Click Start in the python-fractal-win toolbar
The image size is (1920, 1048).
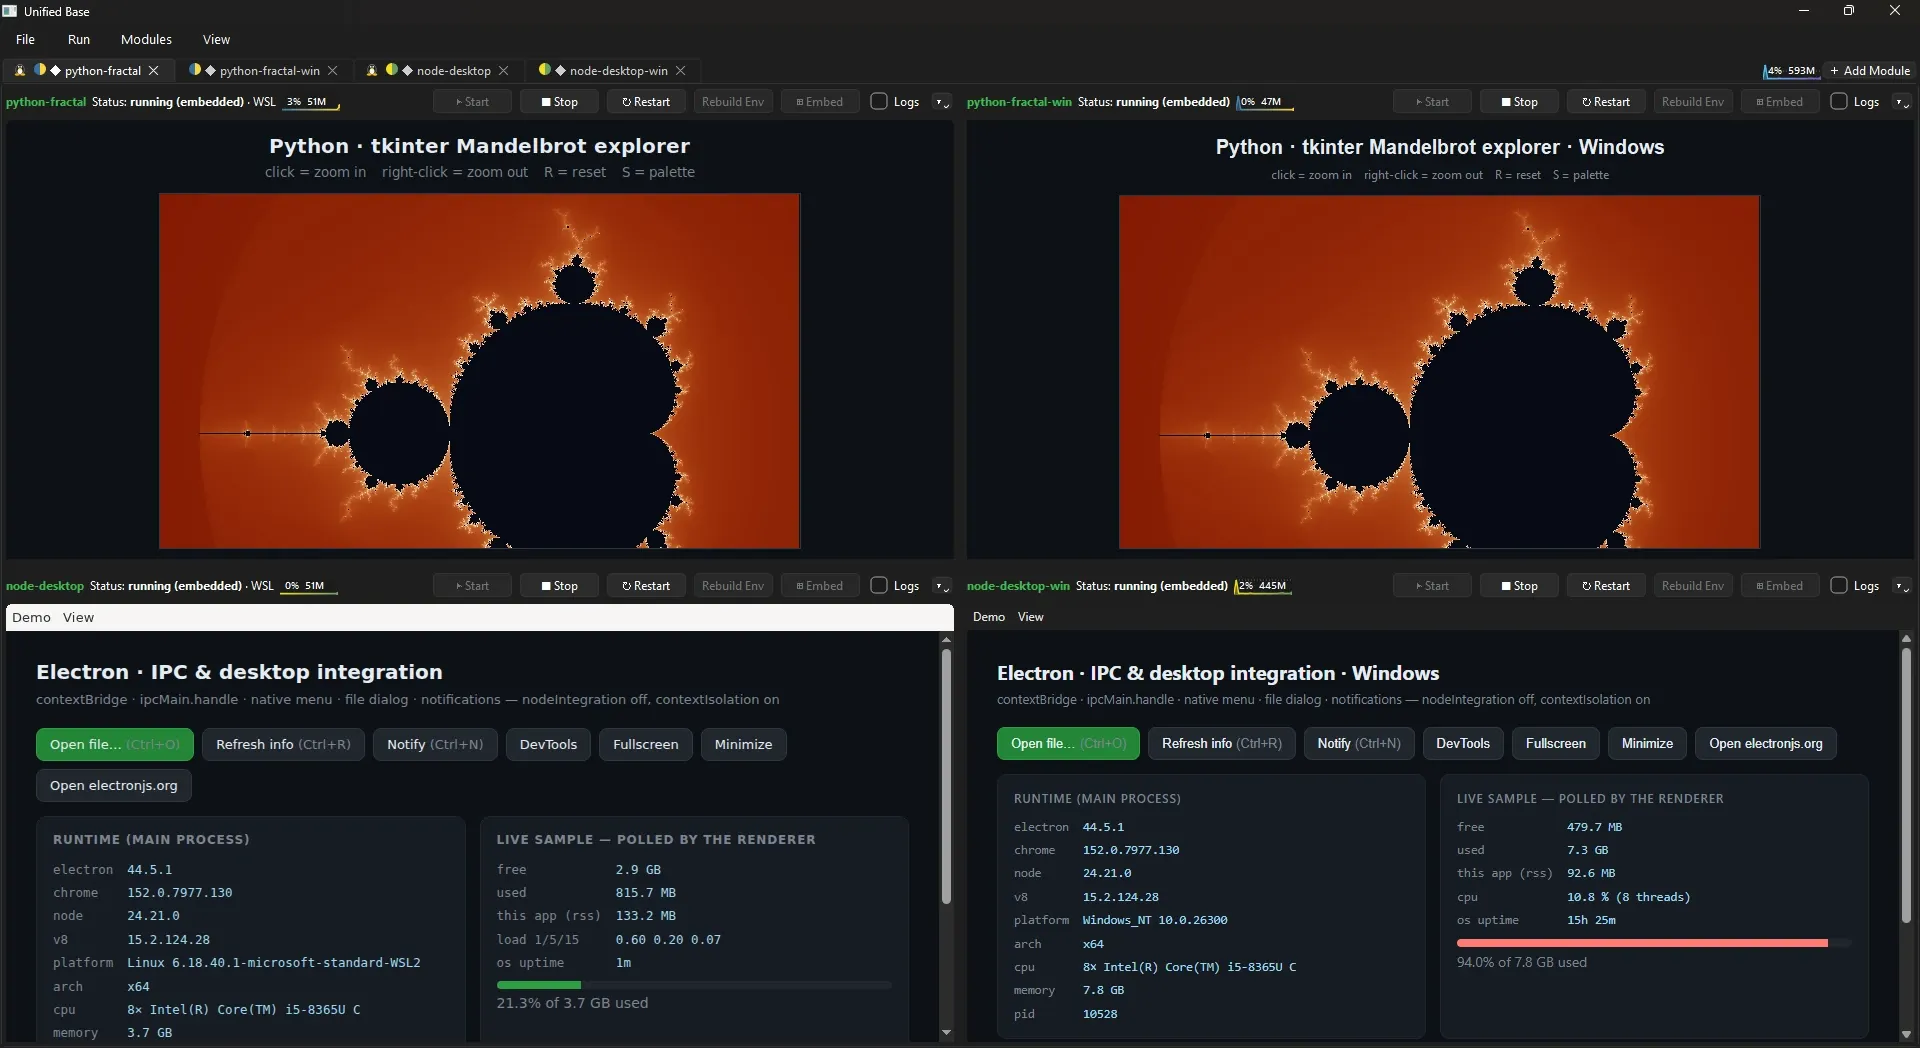[x=1433, y=102]
